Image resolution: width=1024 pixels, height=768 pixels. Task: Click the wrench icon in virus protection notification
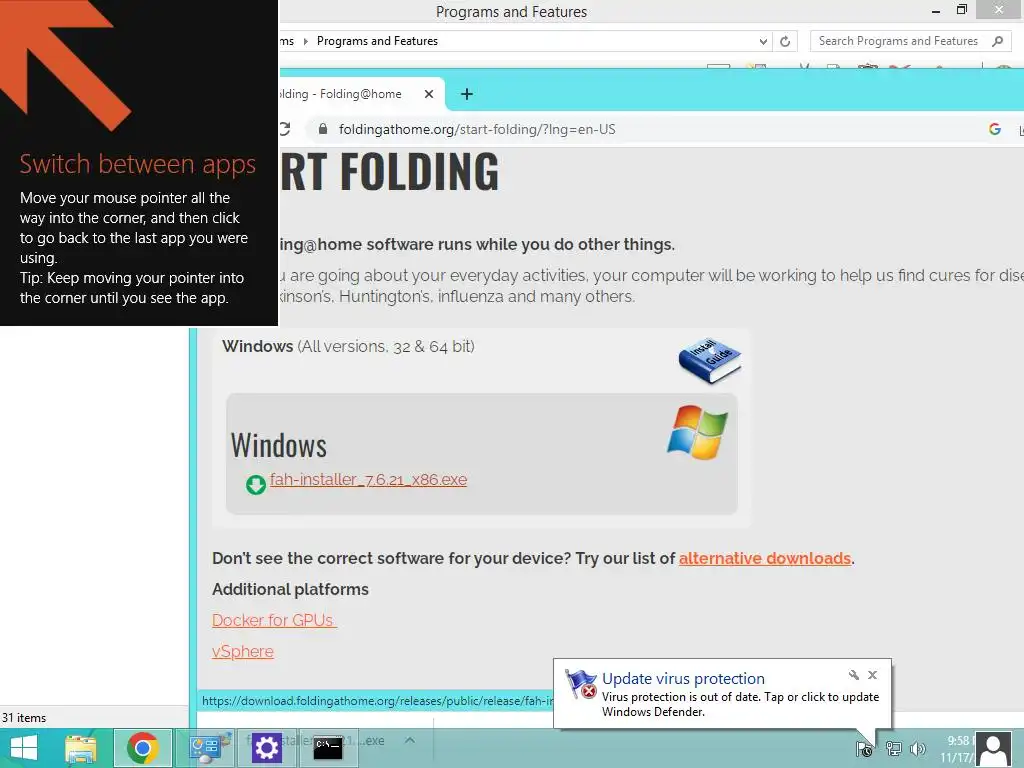click(854, 675)
